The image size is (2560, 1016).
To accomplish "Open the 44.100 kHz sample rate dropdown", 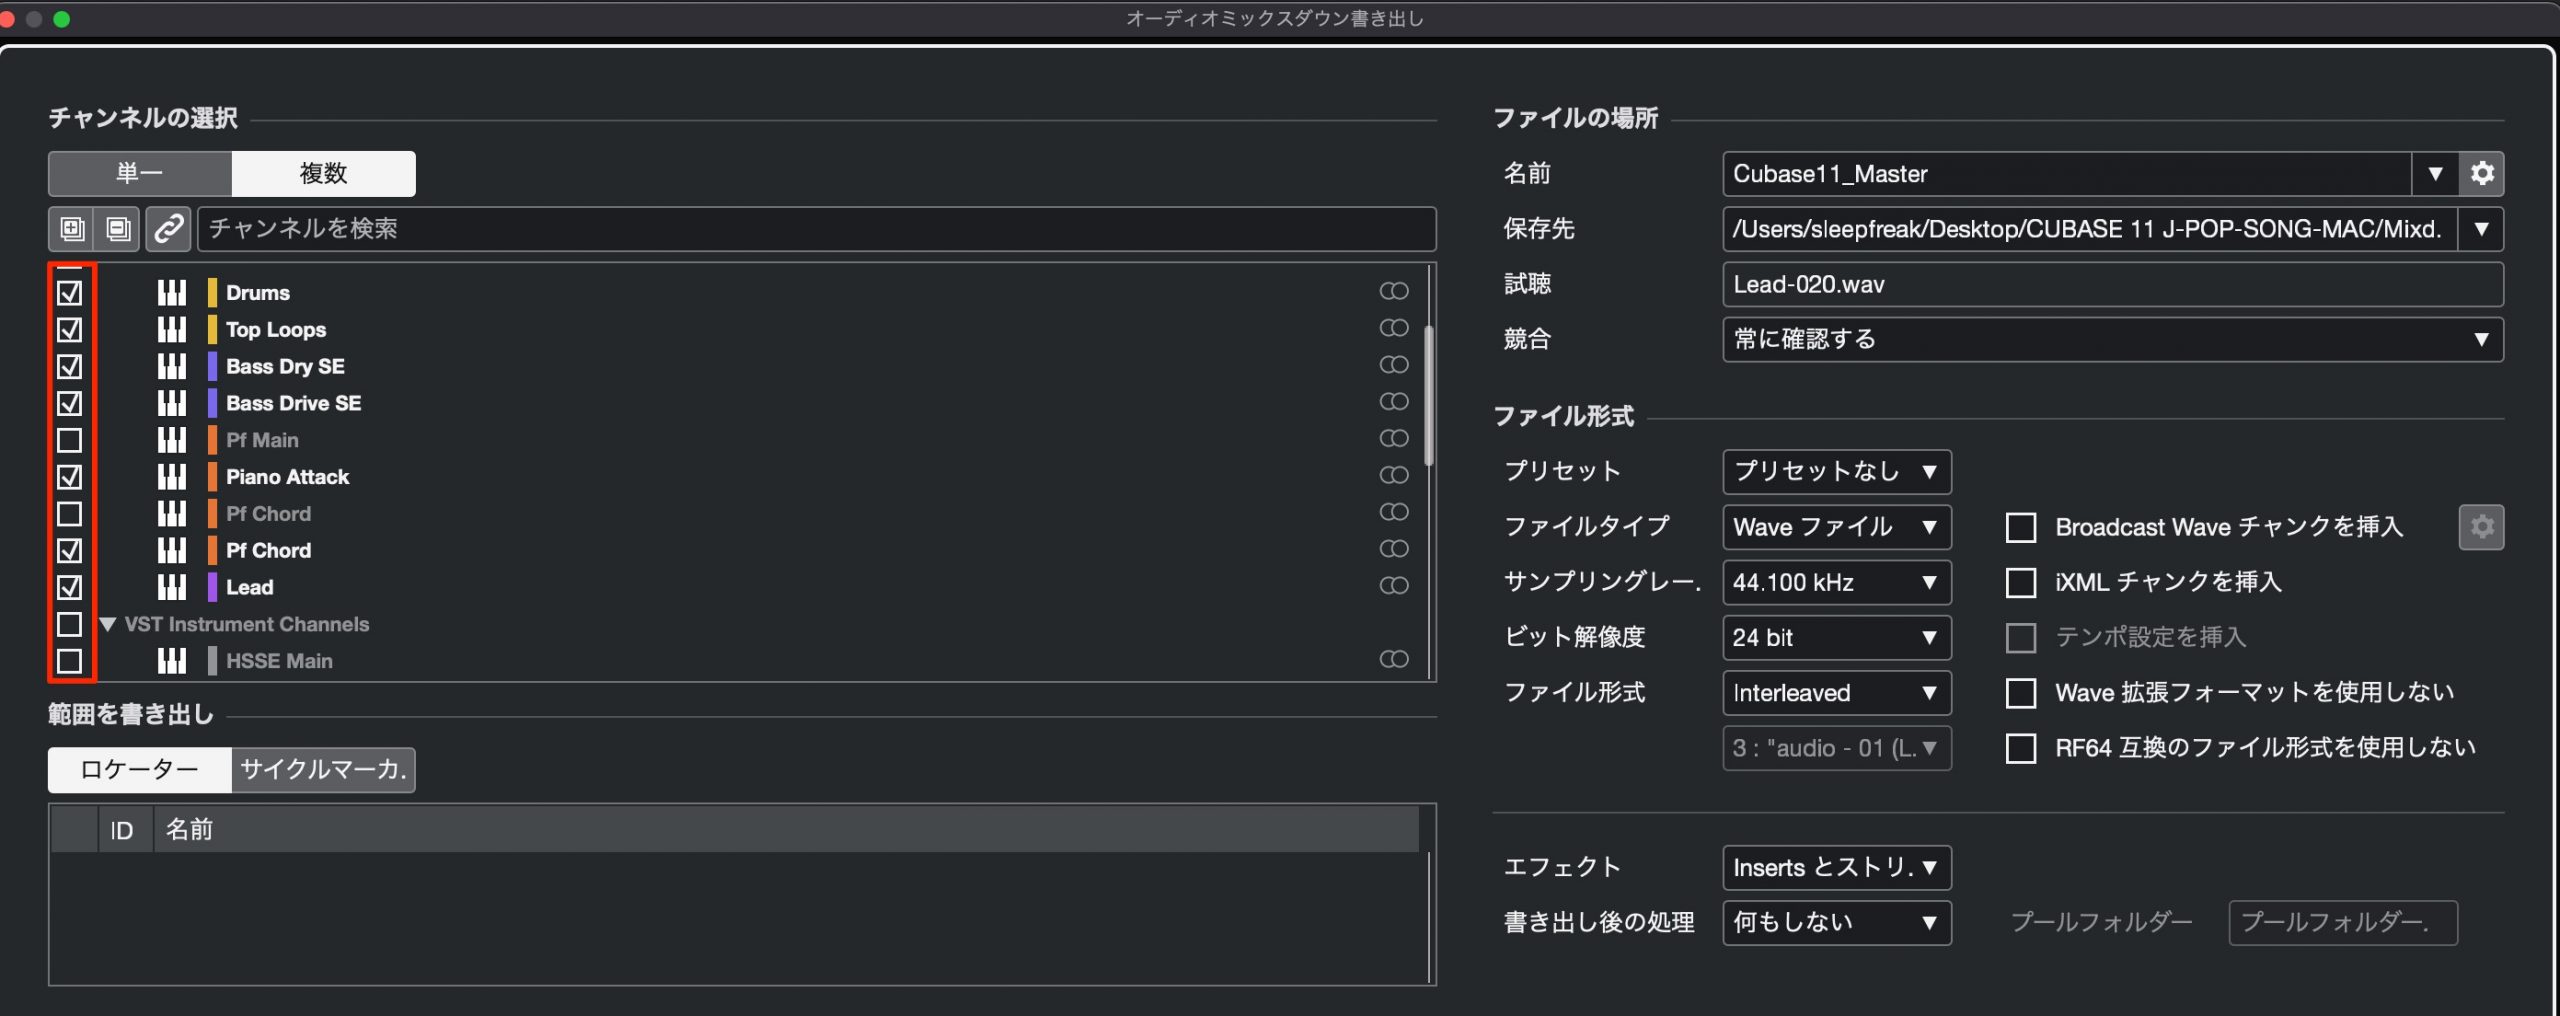I will click(x=1837, y=582).
